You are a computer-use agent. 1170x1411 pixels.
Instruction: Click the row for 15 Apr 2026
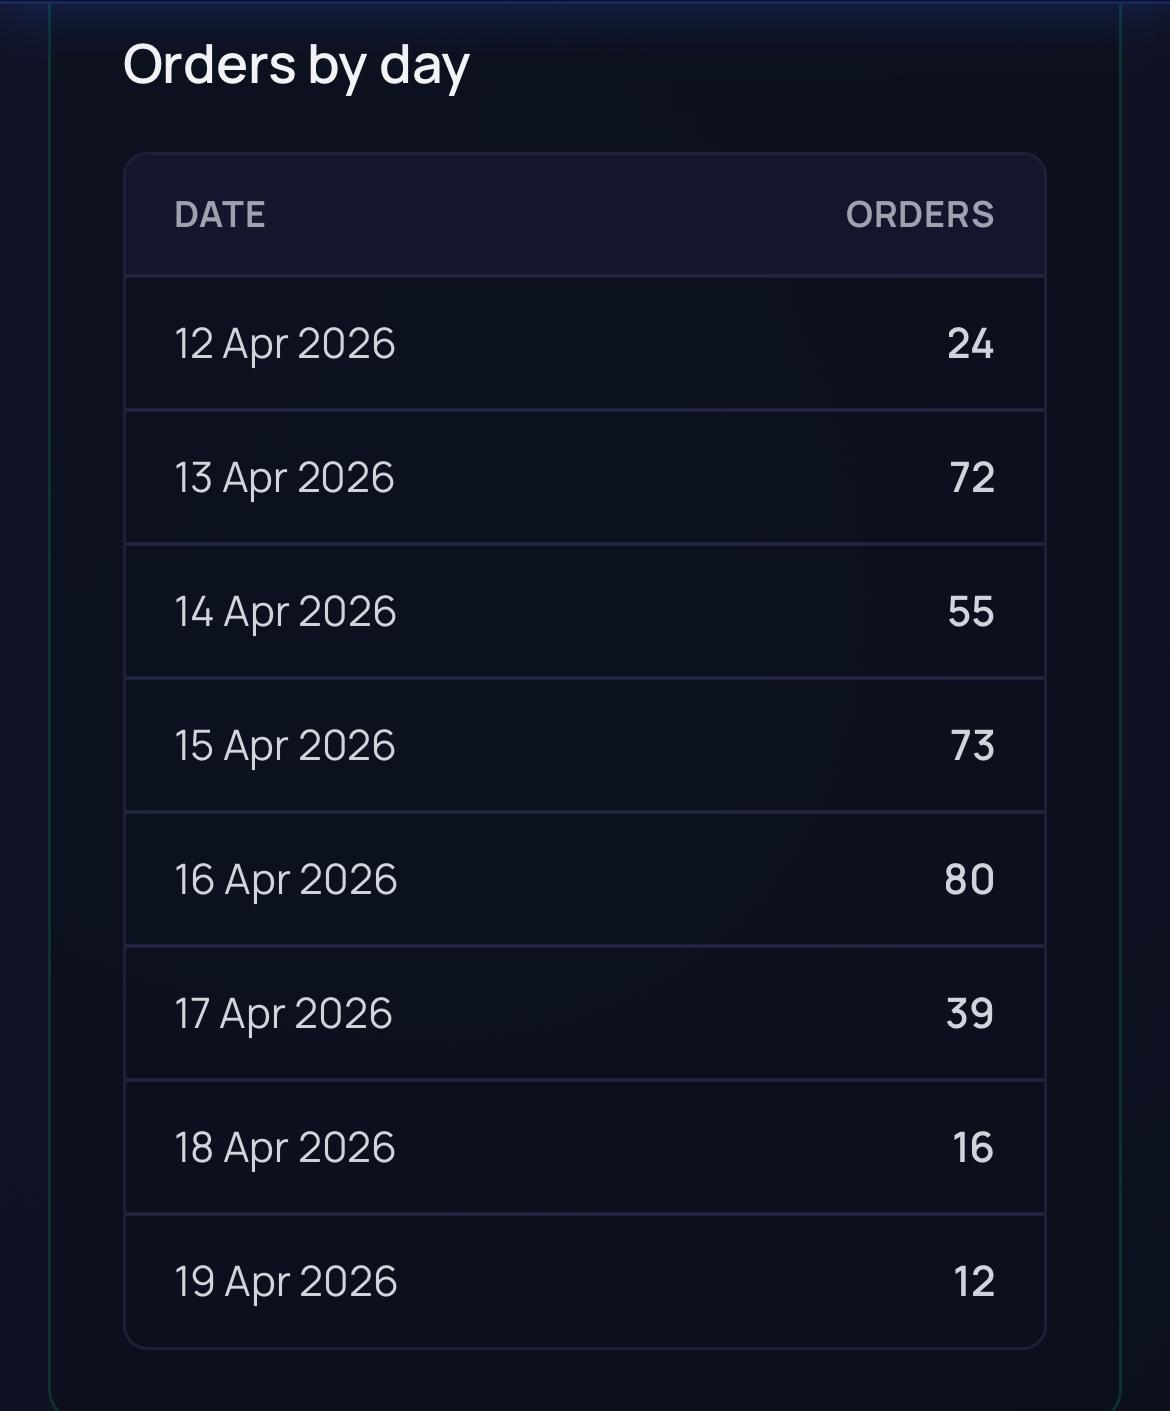(585, 745)
